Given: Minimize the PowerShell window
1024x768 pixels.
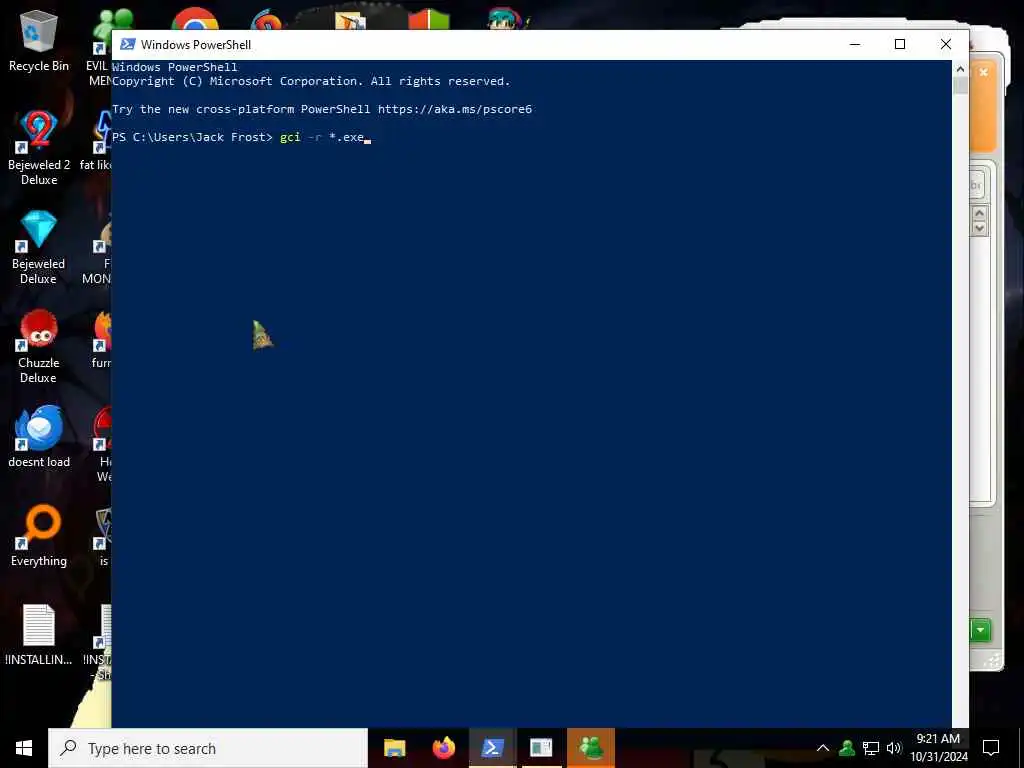Looking at the screenshot, I should pyautogui.click(x=855, y=44).
